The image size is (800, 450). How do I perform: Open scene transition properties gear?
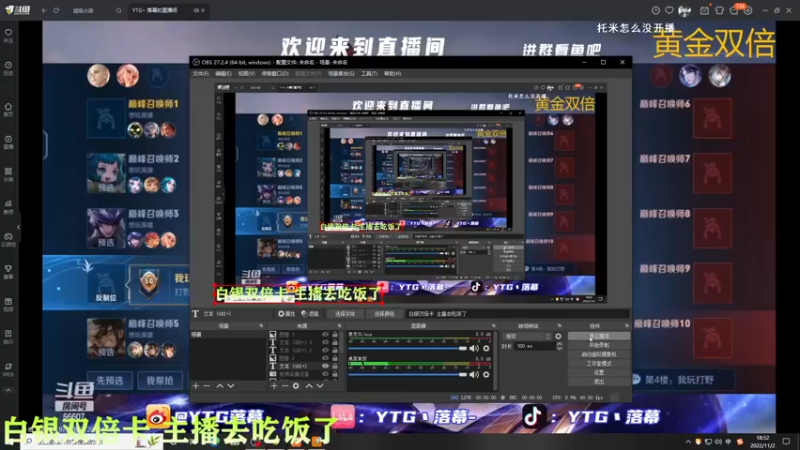[x=558, y=336]
